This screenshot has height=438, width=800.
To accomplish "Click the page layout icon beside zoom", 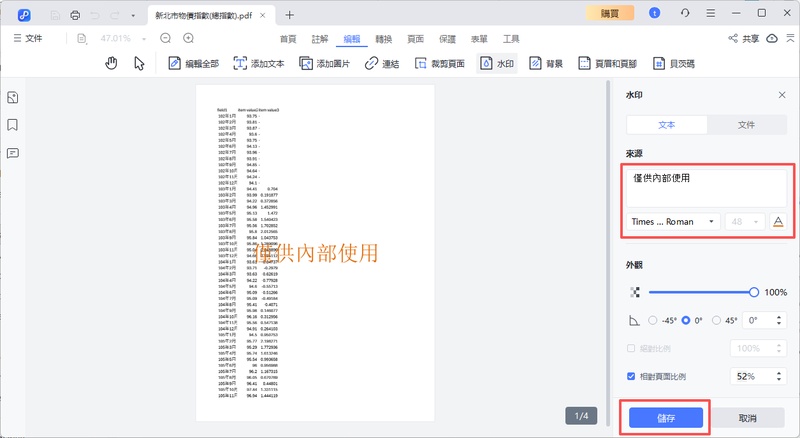I will [82, 38].
